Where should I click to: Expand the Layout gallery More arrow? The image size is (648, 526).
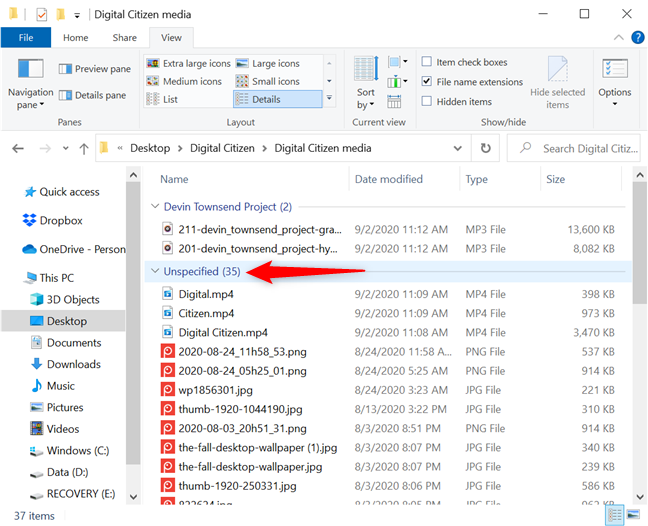click(x=329, y=98)
